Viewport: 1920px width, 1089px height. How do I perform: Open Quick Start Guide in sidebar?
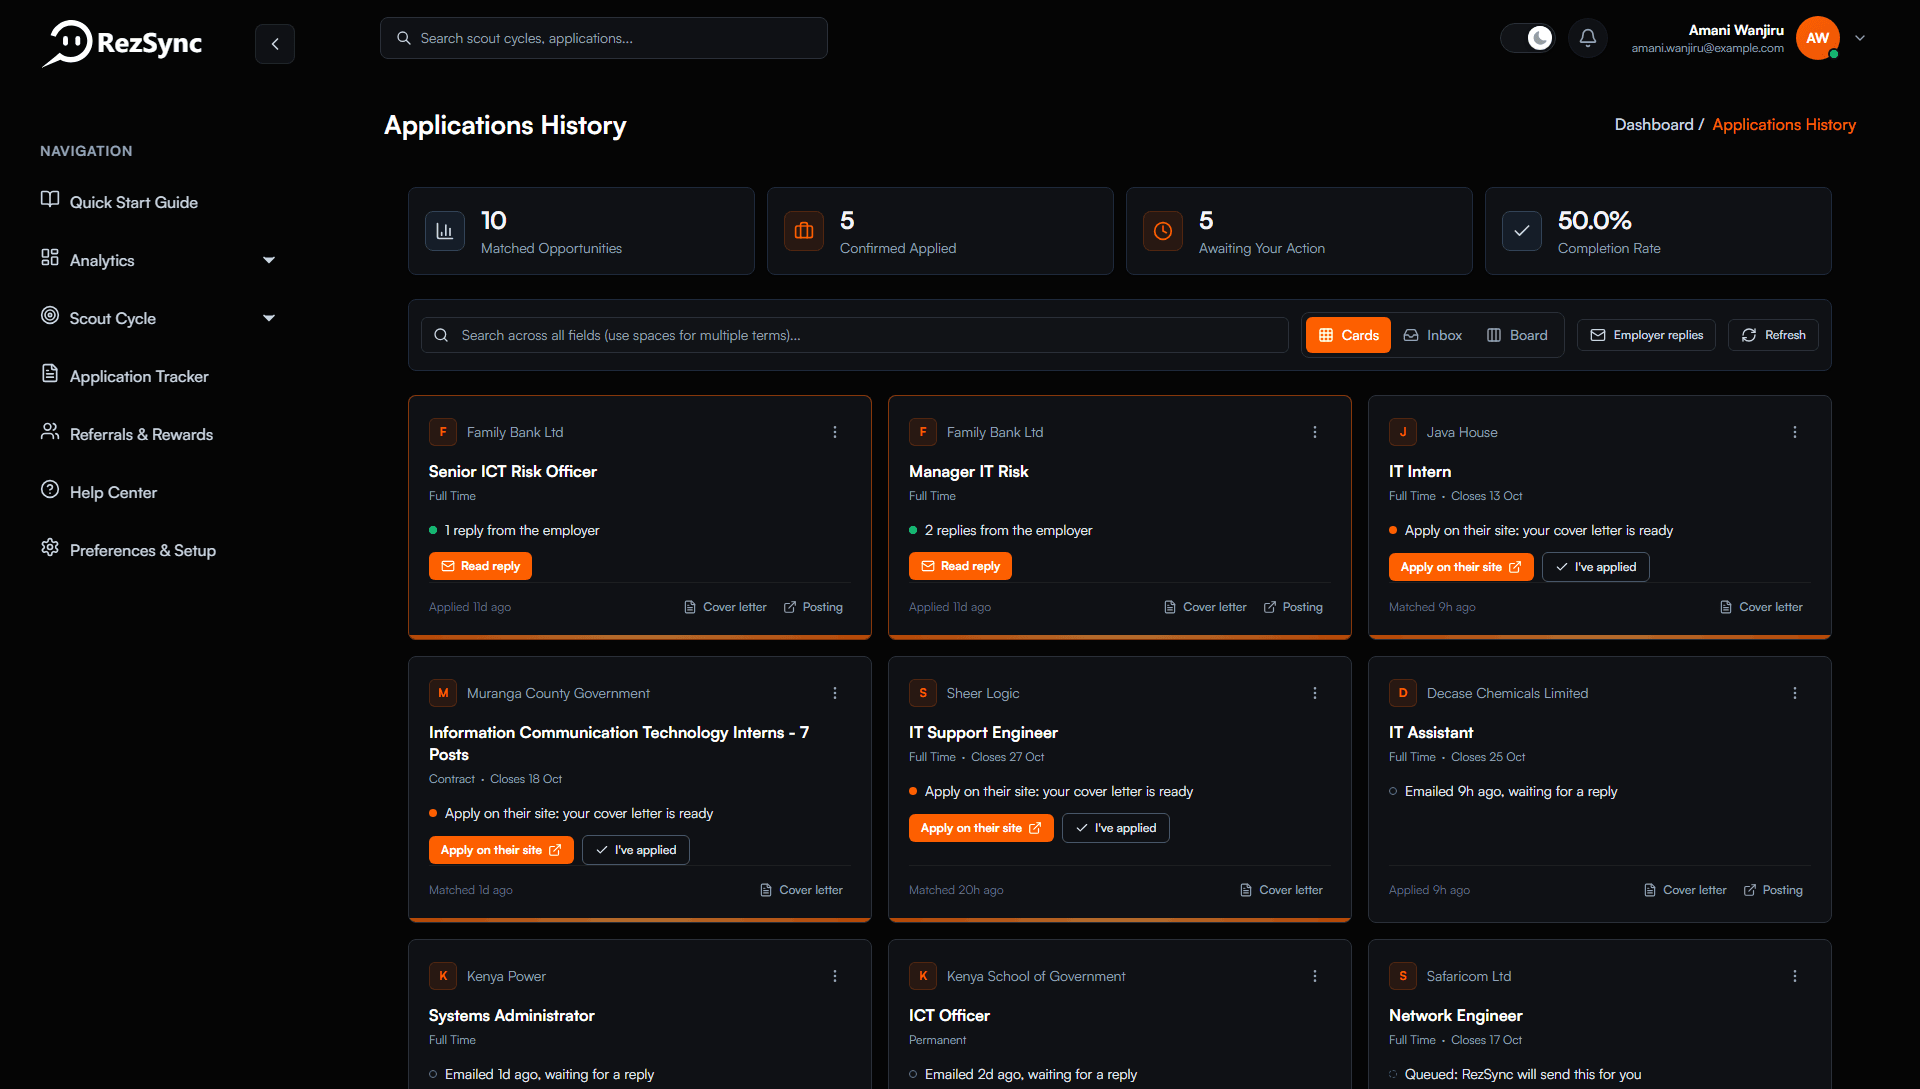[119, 202]
